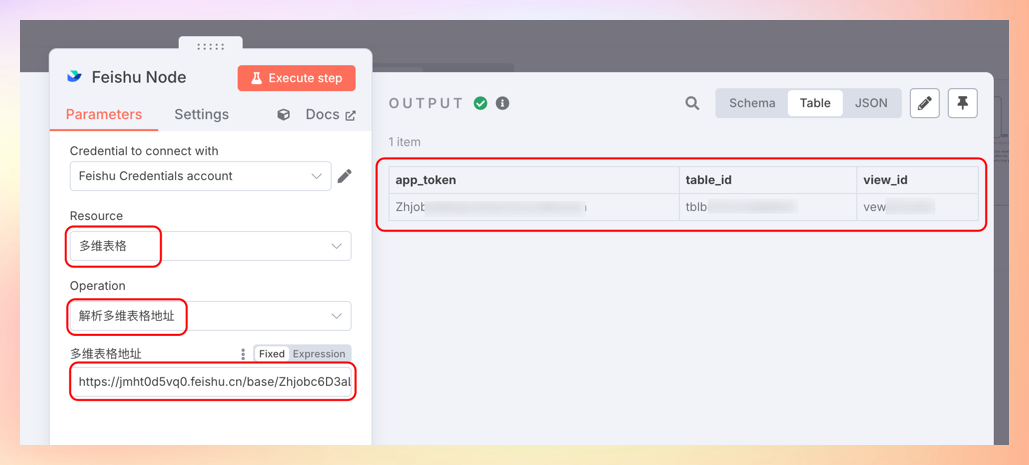Click the table_id column header
The width and height of the screenshot is (1029, 465).
click(x=768, y=180)
